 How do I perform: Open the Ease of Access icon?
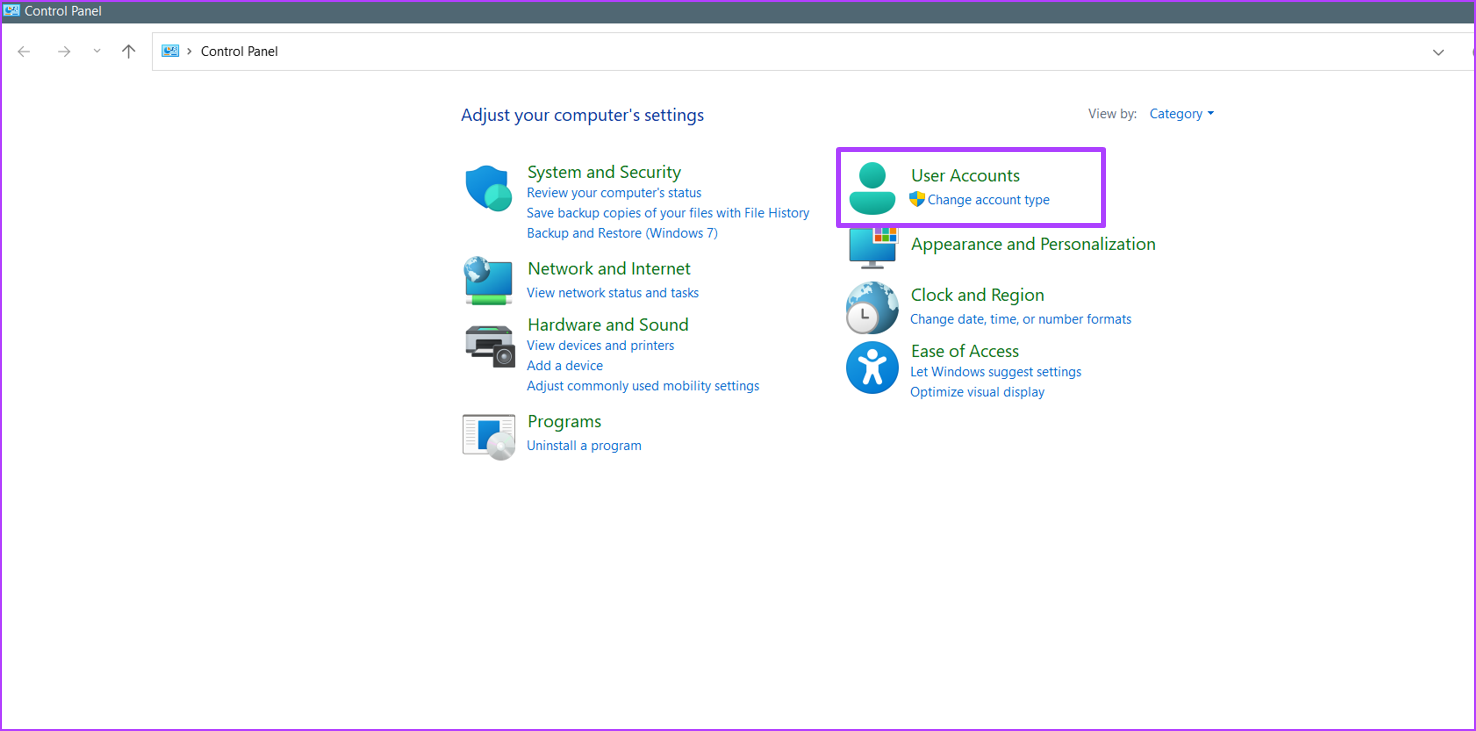click(x=872, y=368)
